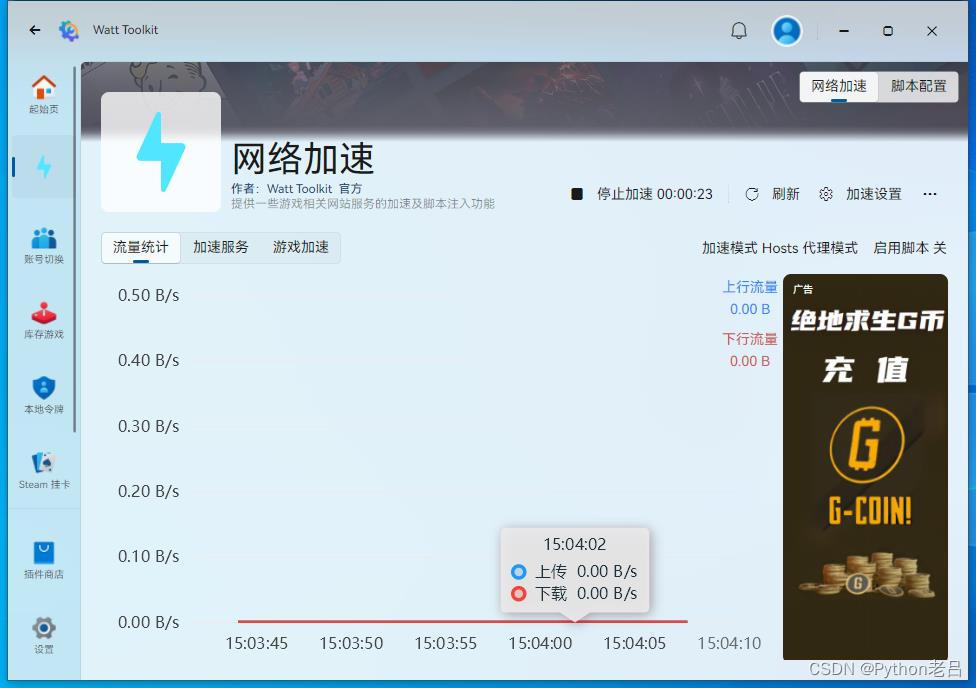The image size is (976, 688).
Task: Click the 0.20 B/s axis label
Action: click(148, 491)
